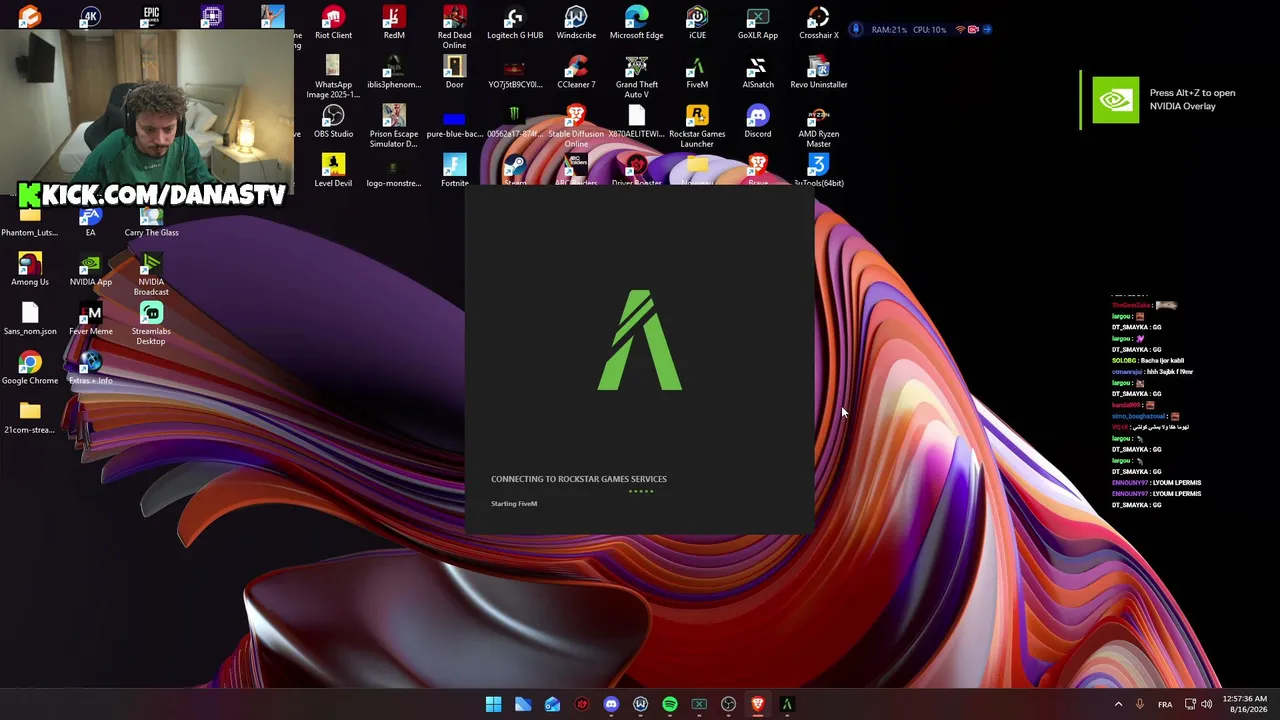Select the Sans_nom.json file
This screenshot has height=720, width=1280.
click(x=30, y=318)
